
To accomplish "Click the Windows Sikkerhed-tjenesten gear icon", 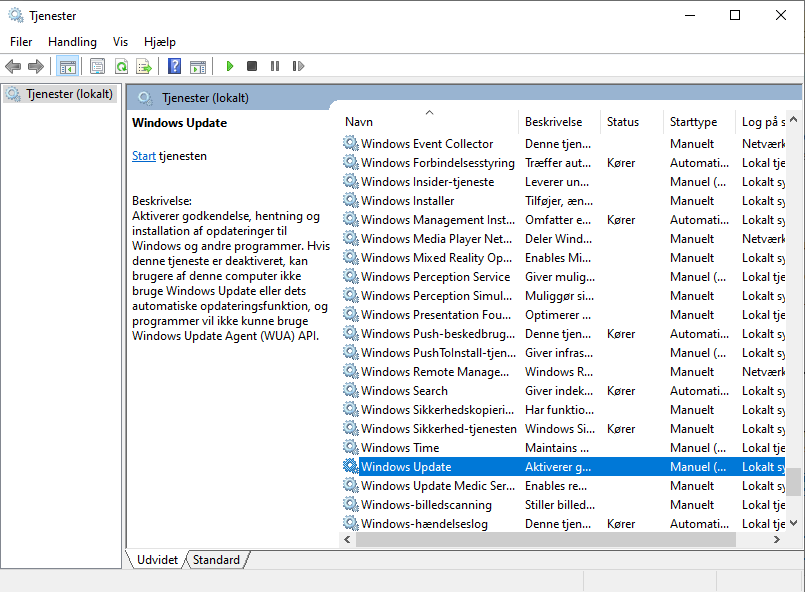I will tap(351, 428).
